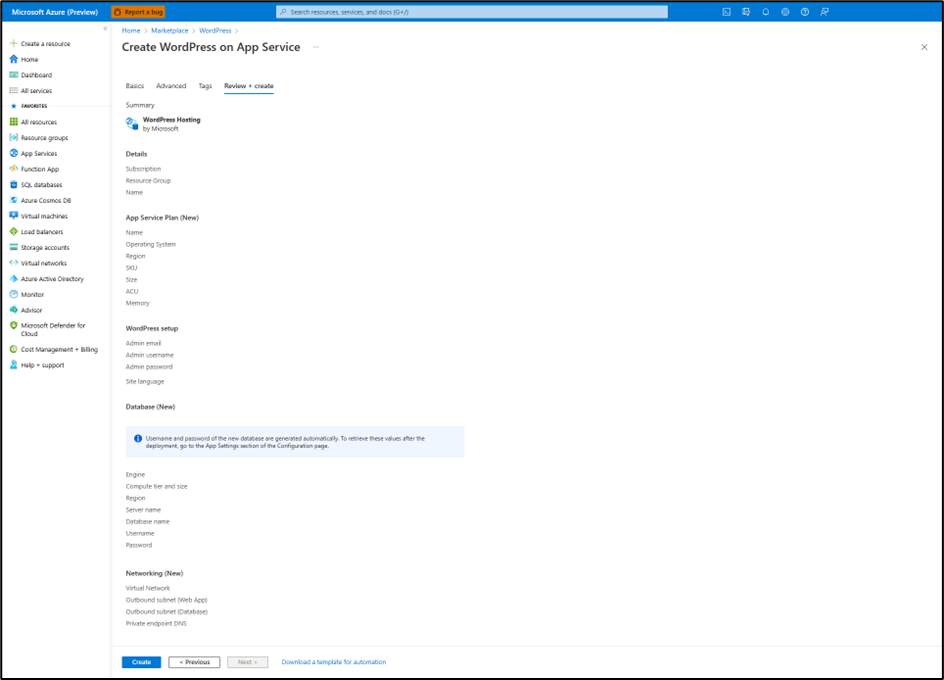Click the Cost Management + Billing icon

[x=14, y=349]
